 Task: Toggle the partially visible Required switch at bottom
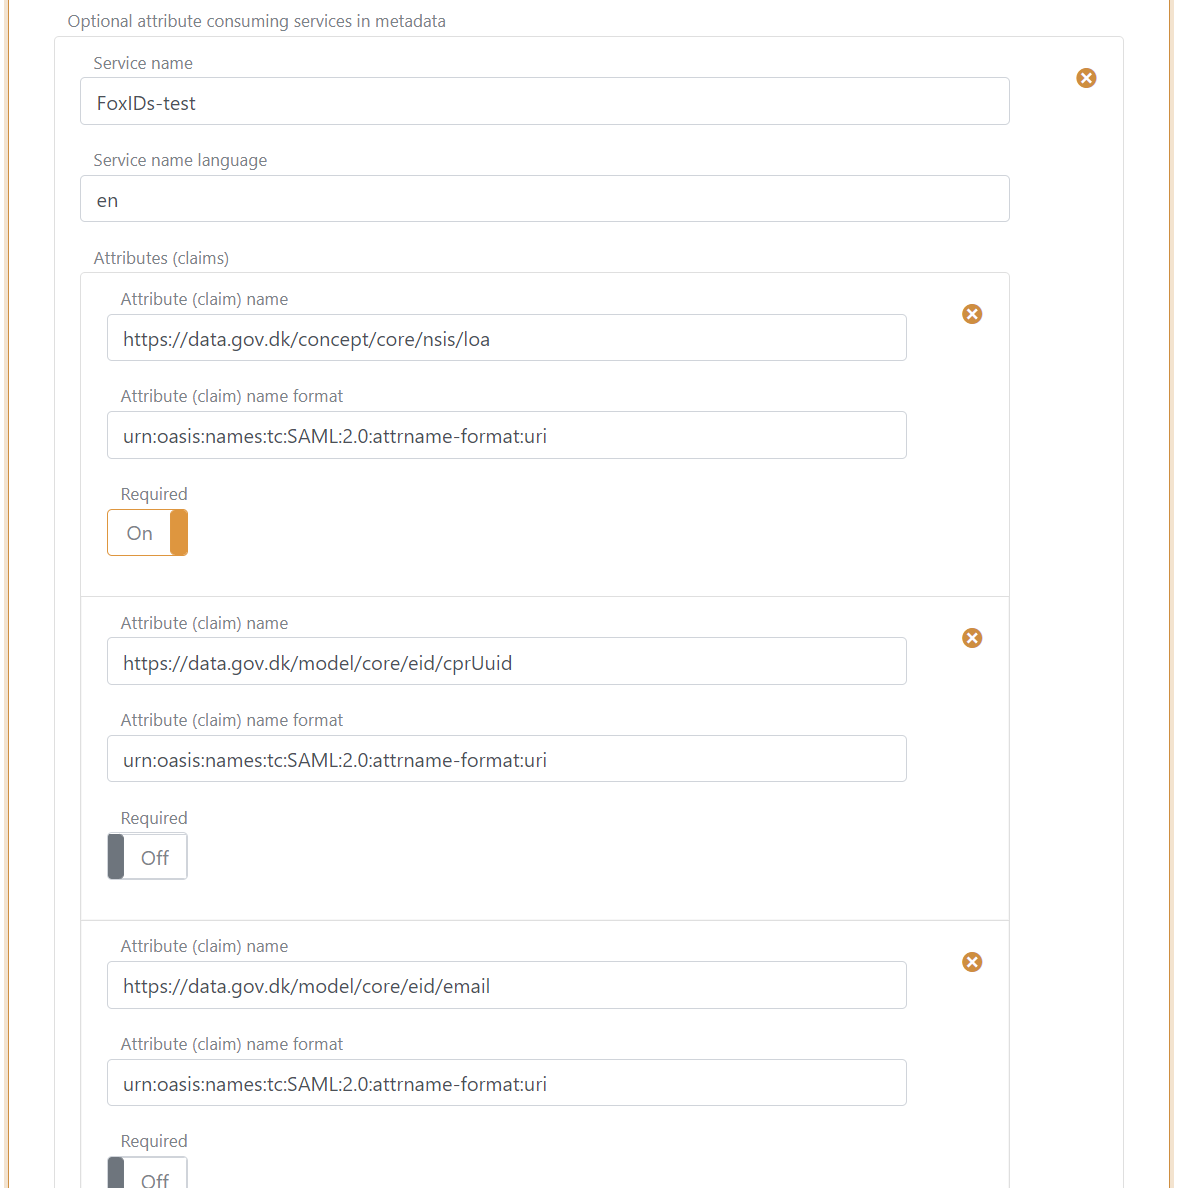click(x=146, y=1175)
